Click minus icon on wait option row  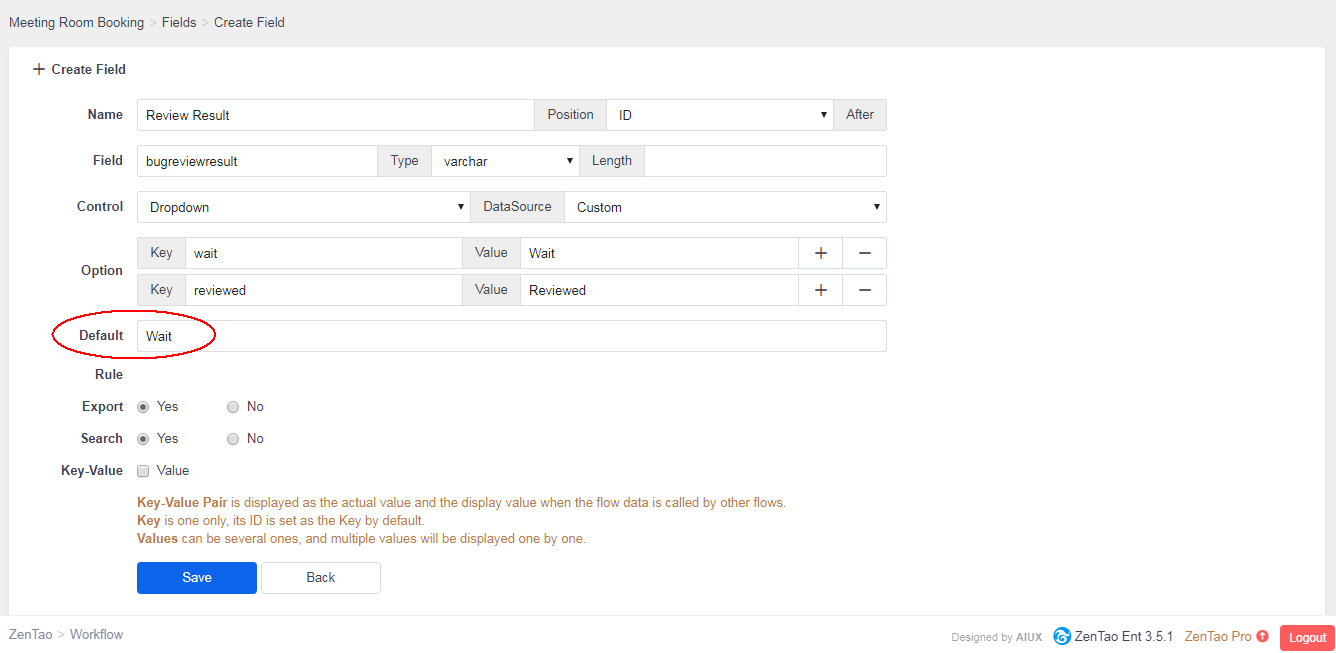coord(864,253)
